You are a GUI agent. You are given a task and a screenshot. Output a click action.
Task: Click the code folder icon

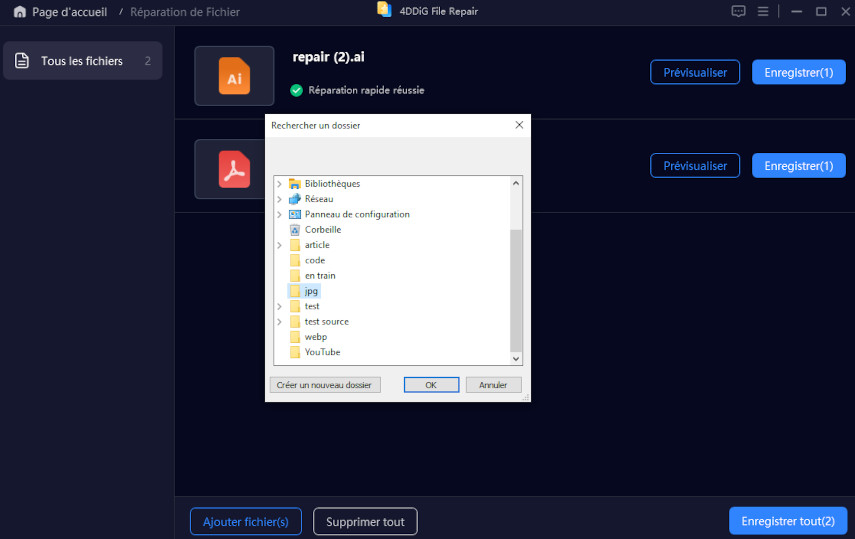[x=295, y=260]
